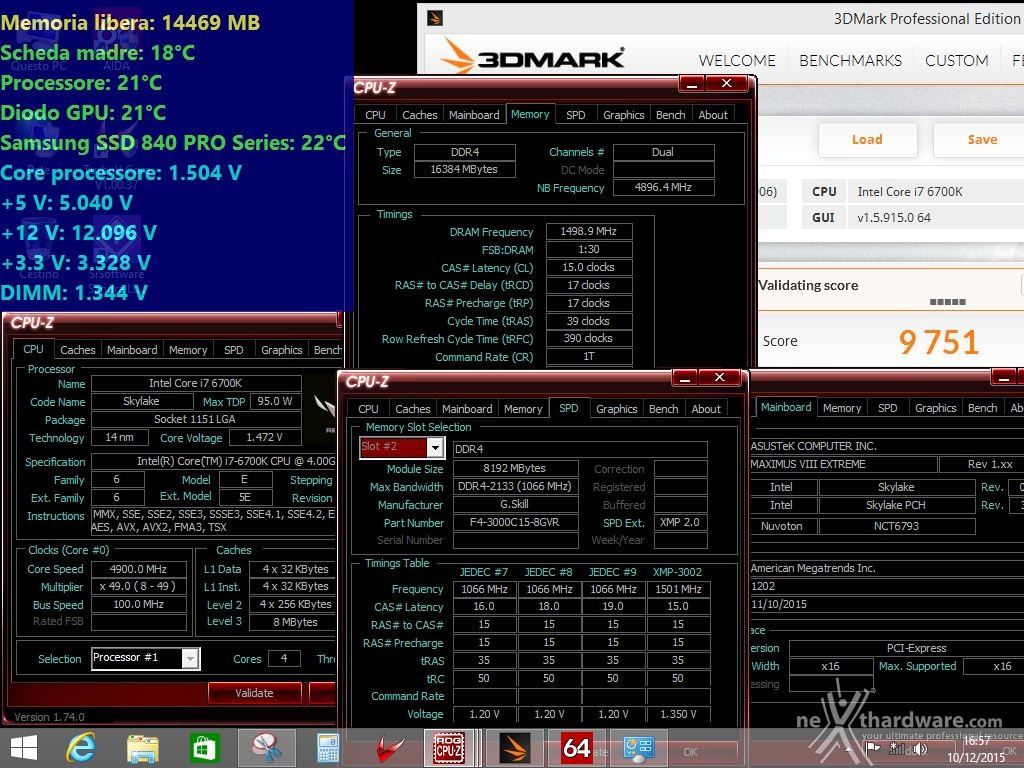Open the Control Panel taskbar icon
Image resolution: width=1024 pixels, height=768 pixels.
pyautogui.click(x=638, y=748)
